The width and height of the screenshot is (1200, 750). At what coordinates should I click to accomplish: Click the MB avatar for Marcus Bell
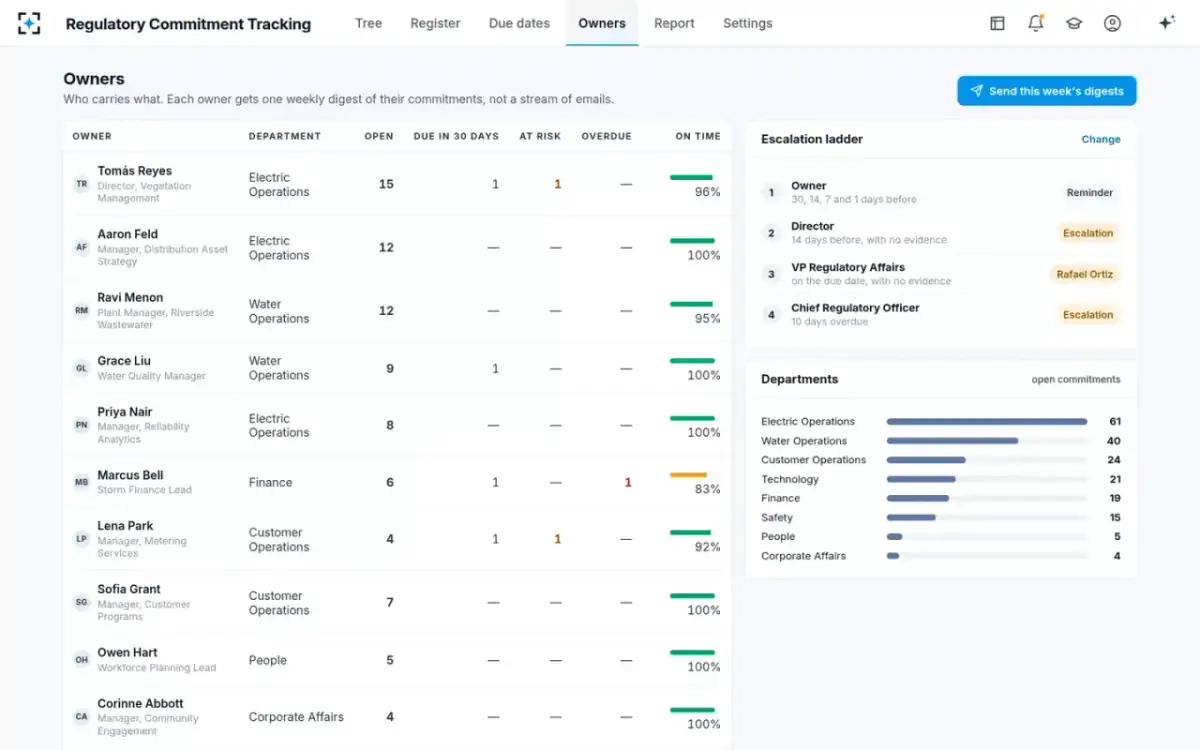tap(82, 482)
